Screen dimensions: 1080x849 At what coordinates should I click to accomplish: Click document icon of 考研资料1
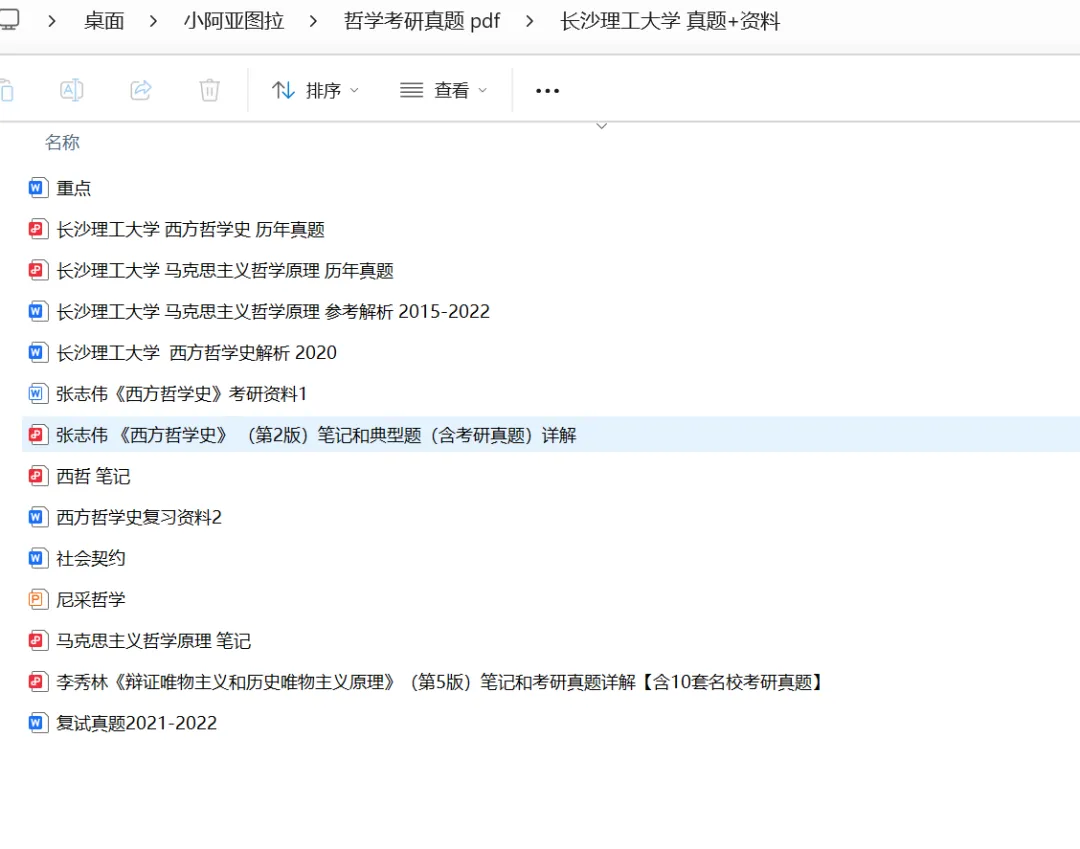click(37, 394)
